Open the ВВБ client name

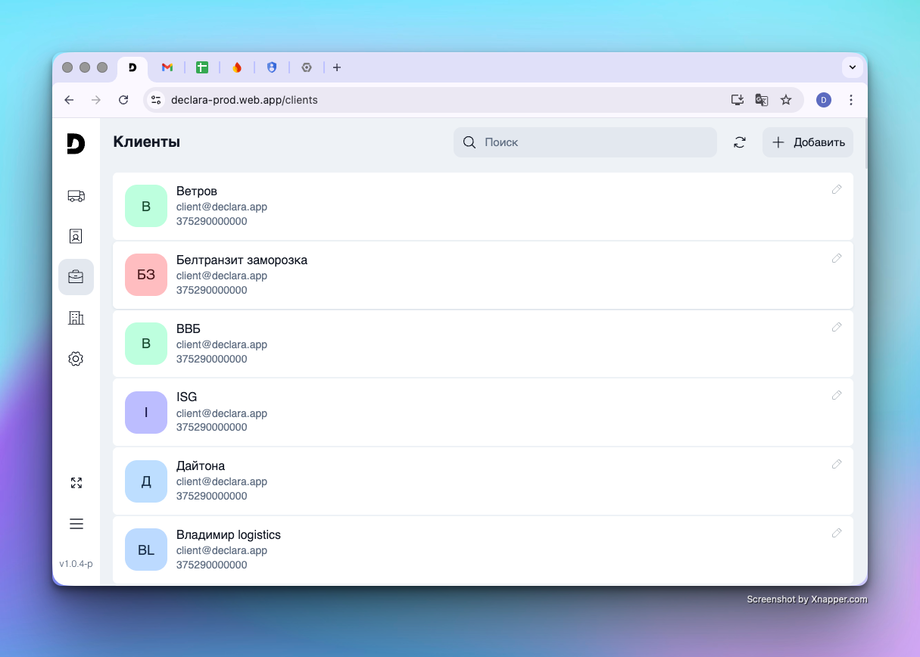click(188, 328)
